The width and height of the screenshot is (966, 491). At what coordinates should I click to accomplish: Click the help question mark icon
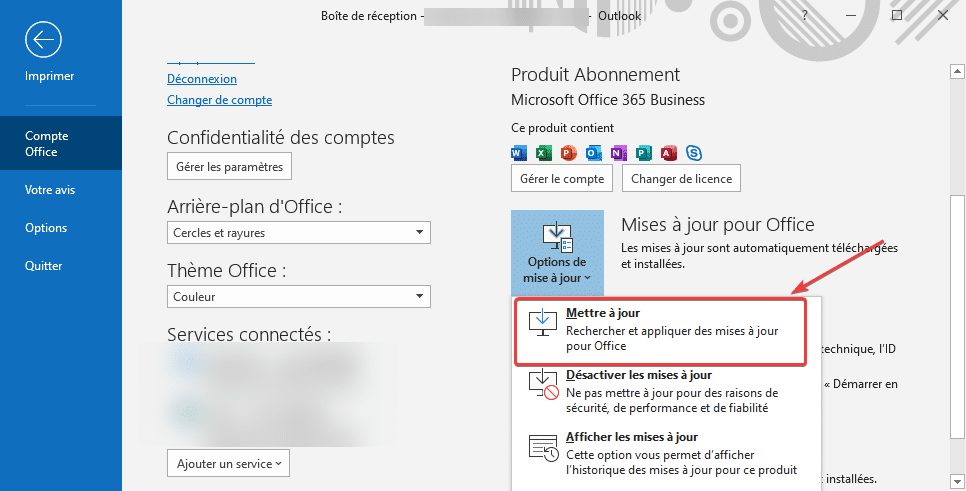point(805,15)
